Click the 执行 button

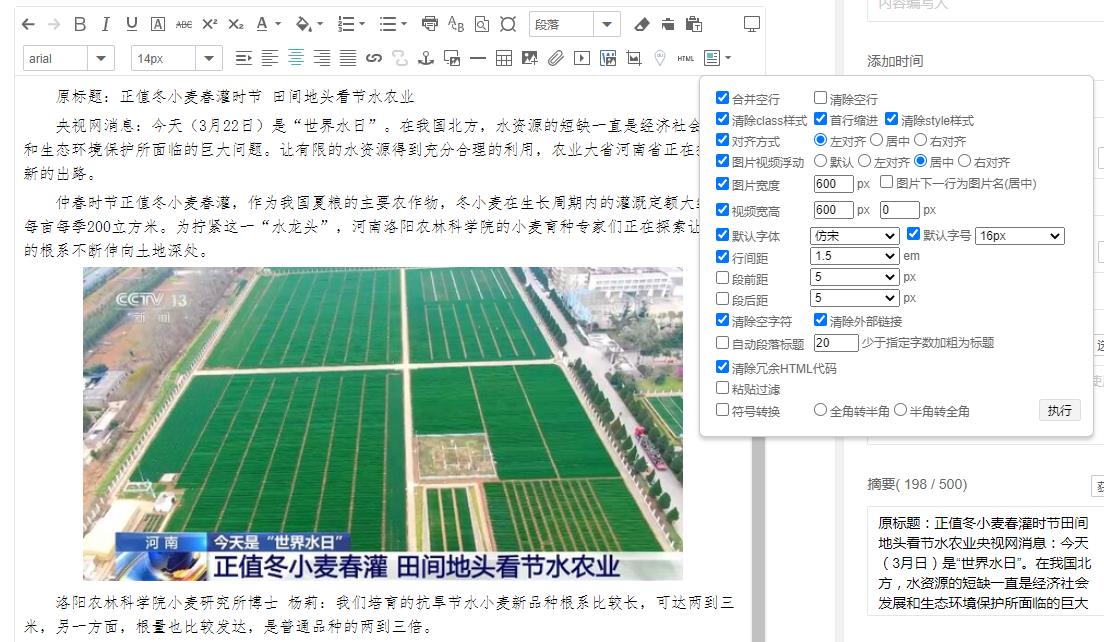[x=1060, y=410]
